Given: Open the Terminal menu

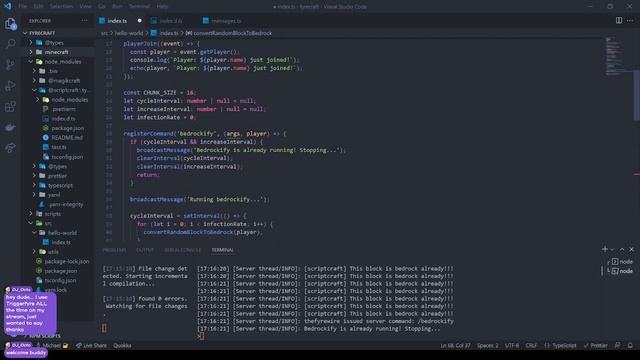Looking at the screenshot, I should (140, 7).
